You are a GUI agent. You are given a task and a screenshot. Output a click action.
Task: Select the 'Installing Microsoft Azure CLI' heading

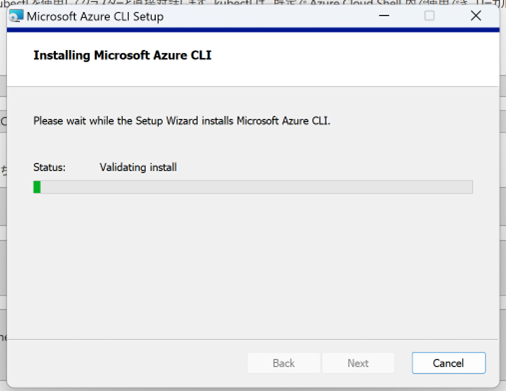click(122, 55)
